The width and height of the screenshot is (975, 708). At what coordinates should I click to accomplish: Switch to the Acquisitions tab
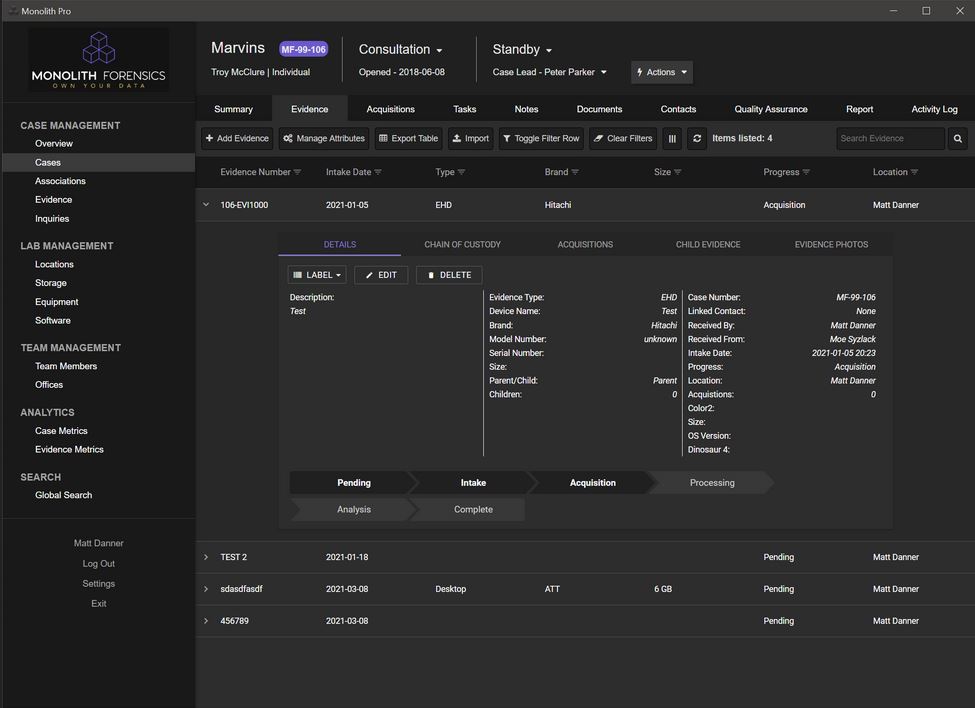(390, 109)
